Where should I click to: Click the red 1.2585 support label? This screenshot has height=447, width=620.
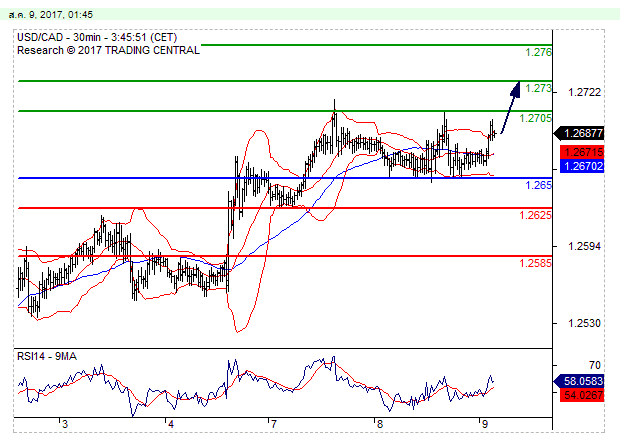[535, 263]
